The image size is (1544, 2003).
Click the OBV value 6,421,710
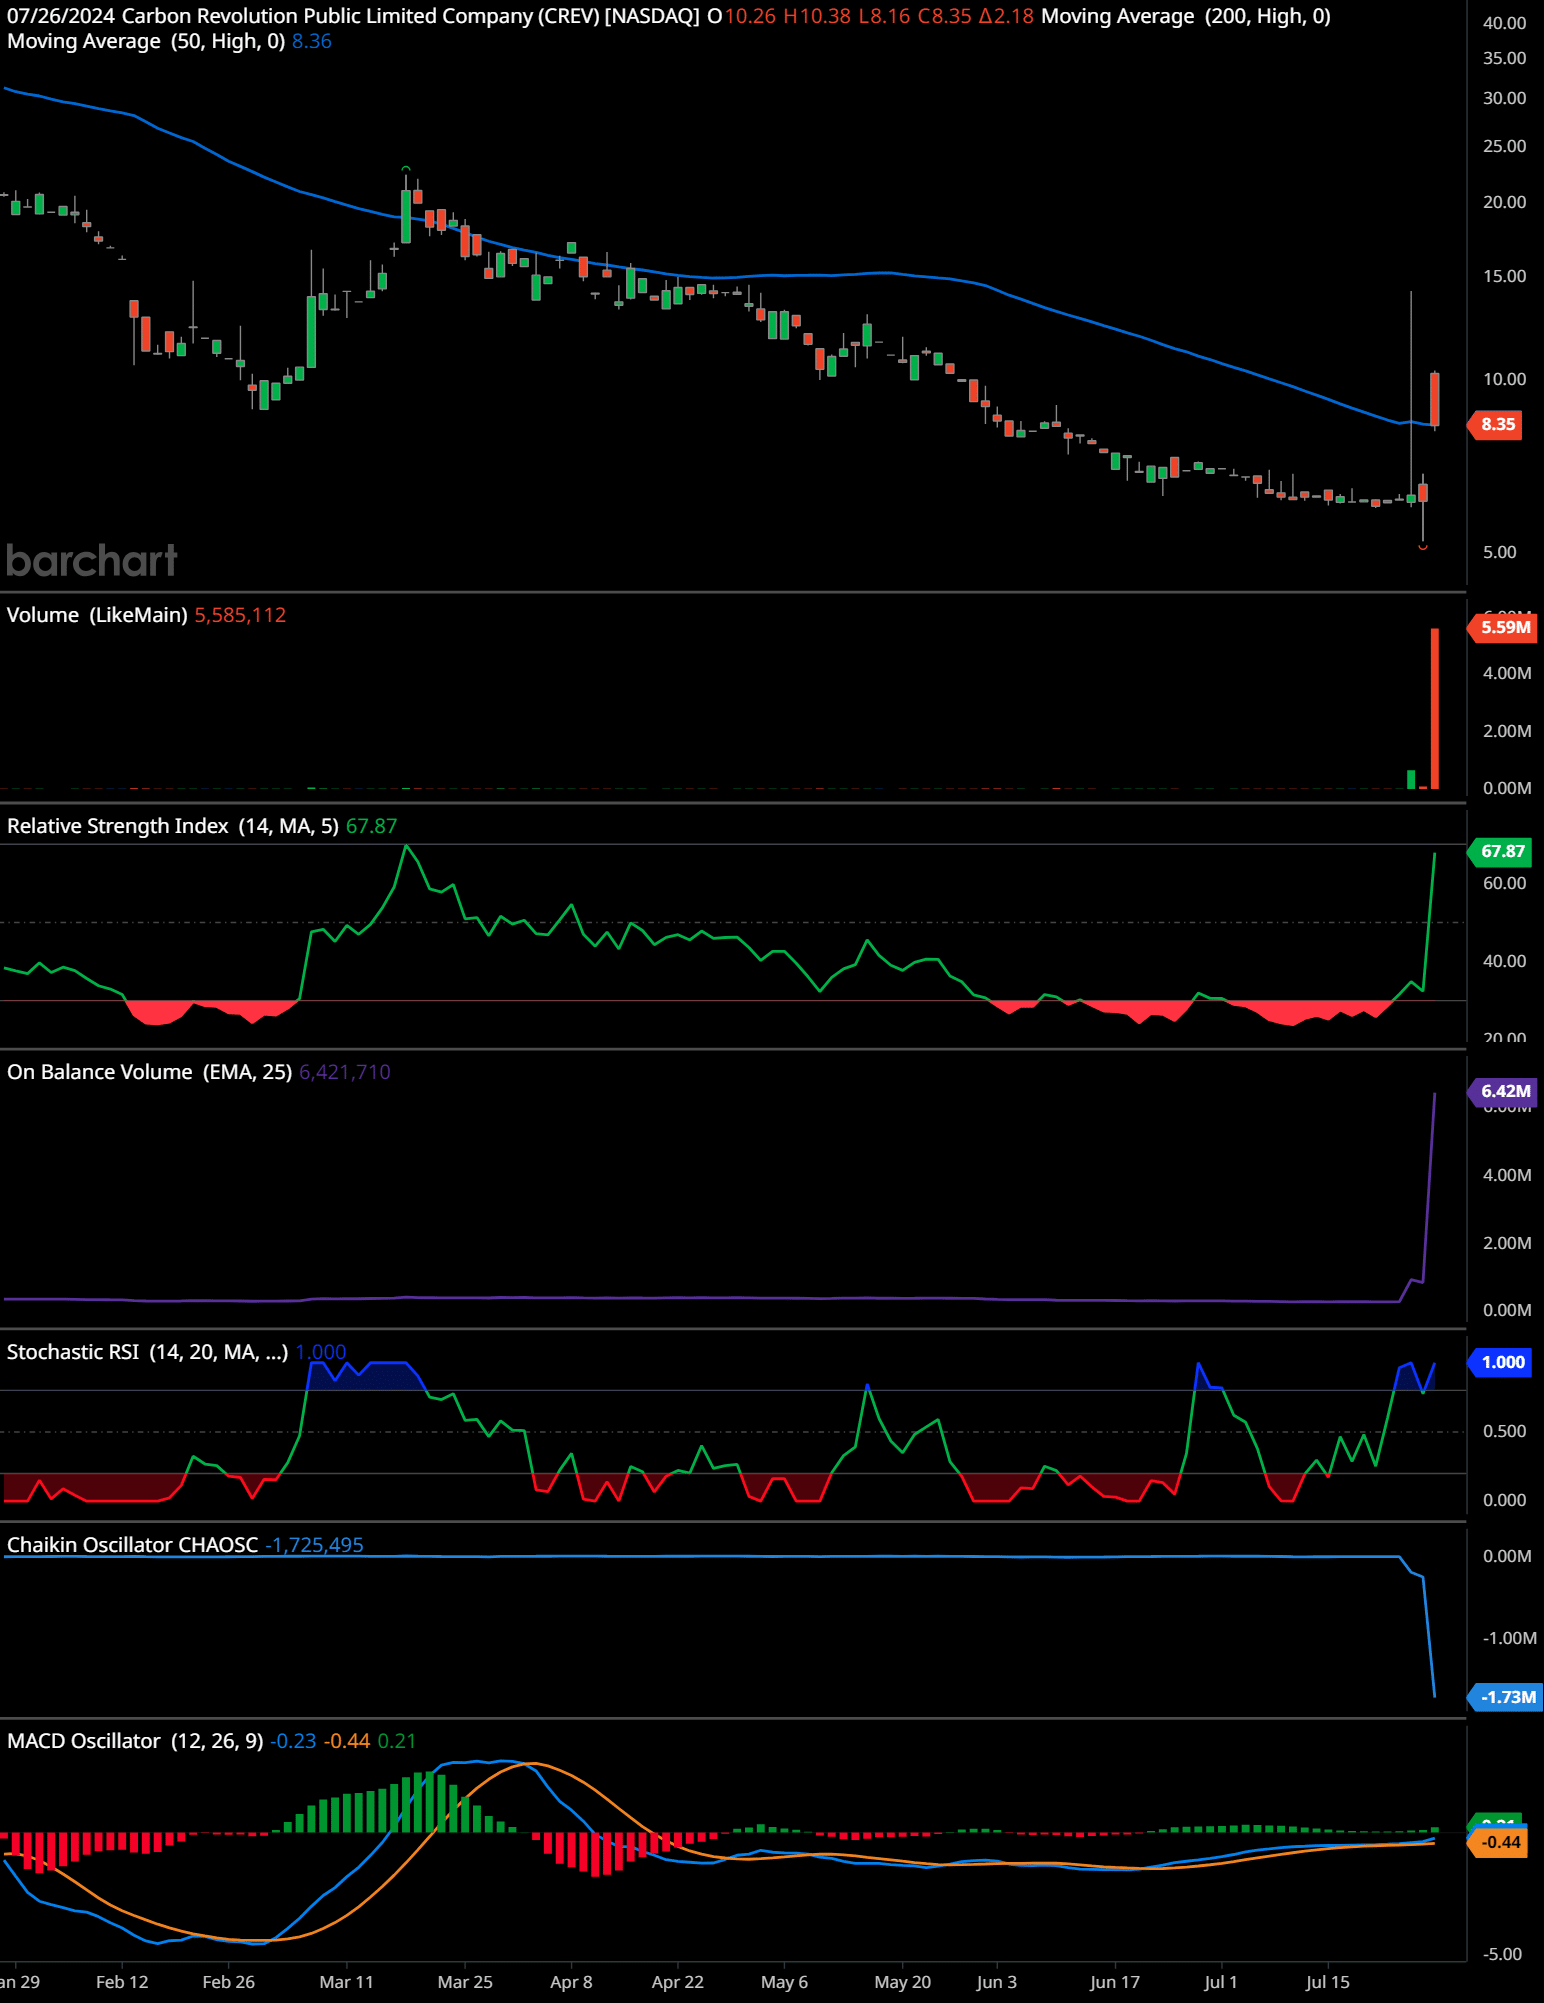point(345,1072)
